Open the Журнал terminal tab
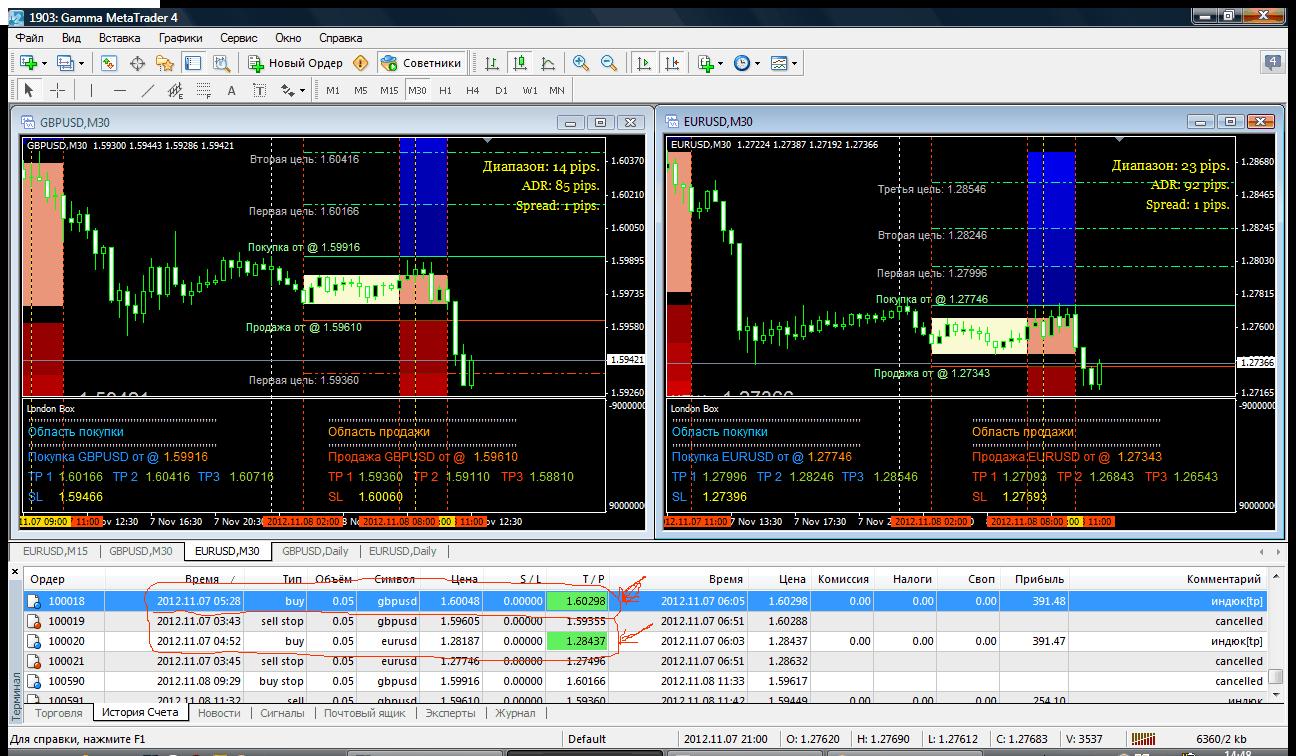1296x756 pixels. coord(516,713)
